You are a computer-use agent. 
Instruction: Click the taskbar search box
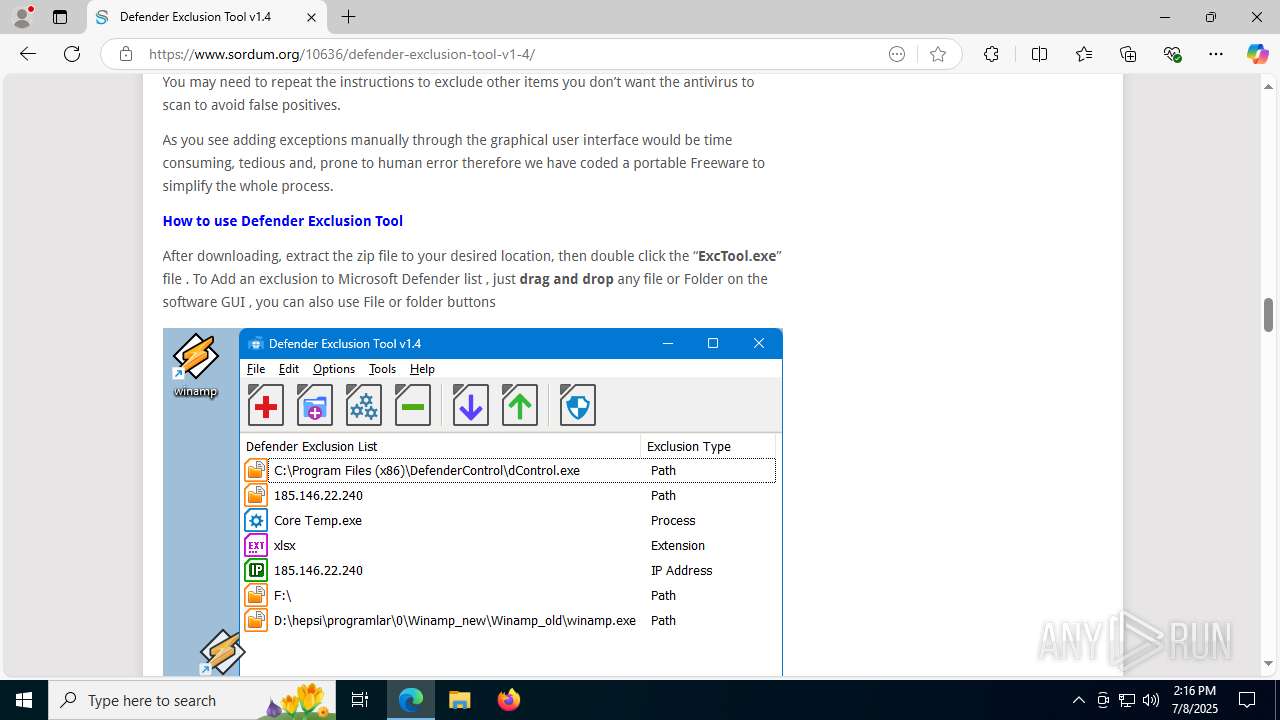[193, 700]
